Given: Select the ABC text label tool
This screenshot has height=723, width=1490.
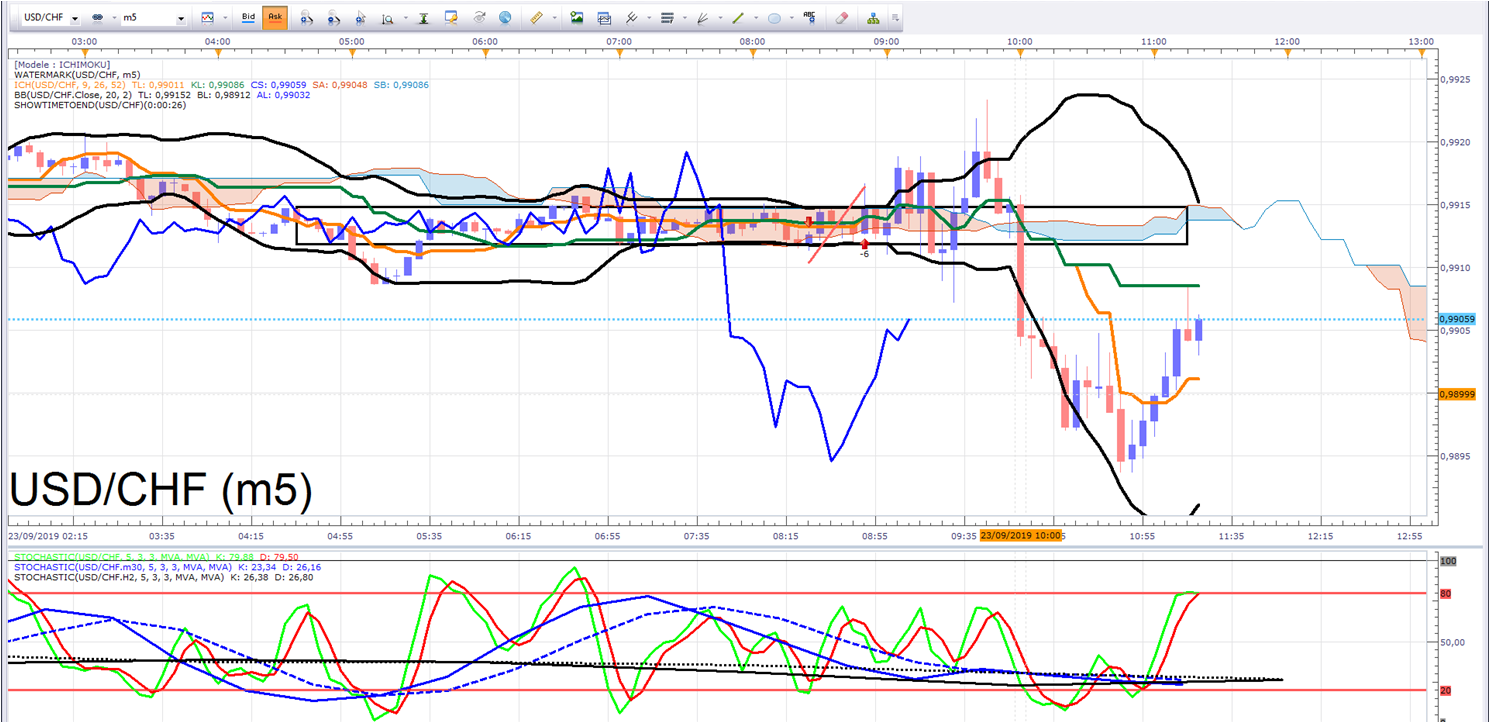Looking at the screenshot, I should pos(810,17).
